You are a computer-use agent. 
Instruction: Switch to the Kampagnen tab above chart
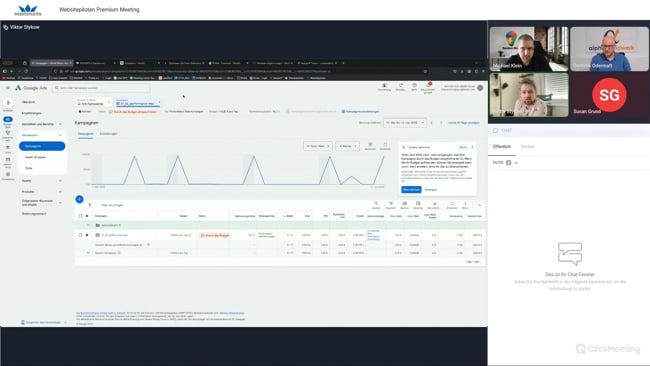point(86,134)
